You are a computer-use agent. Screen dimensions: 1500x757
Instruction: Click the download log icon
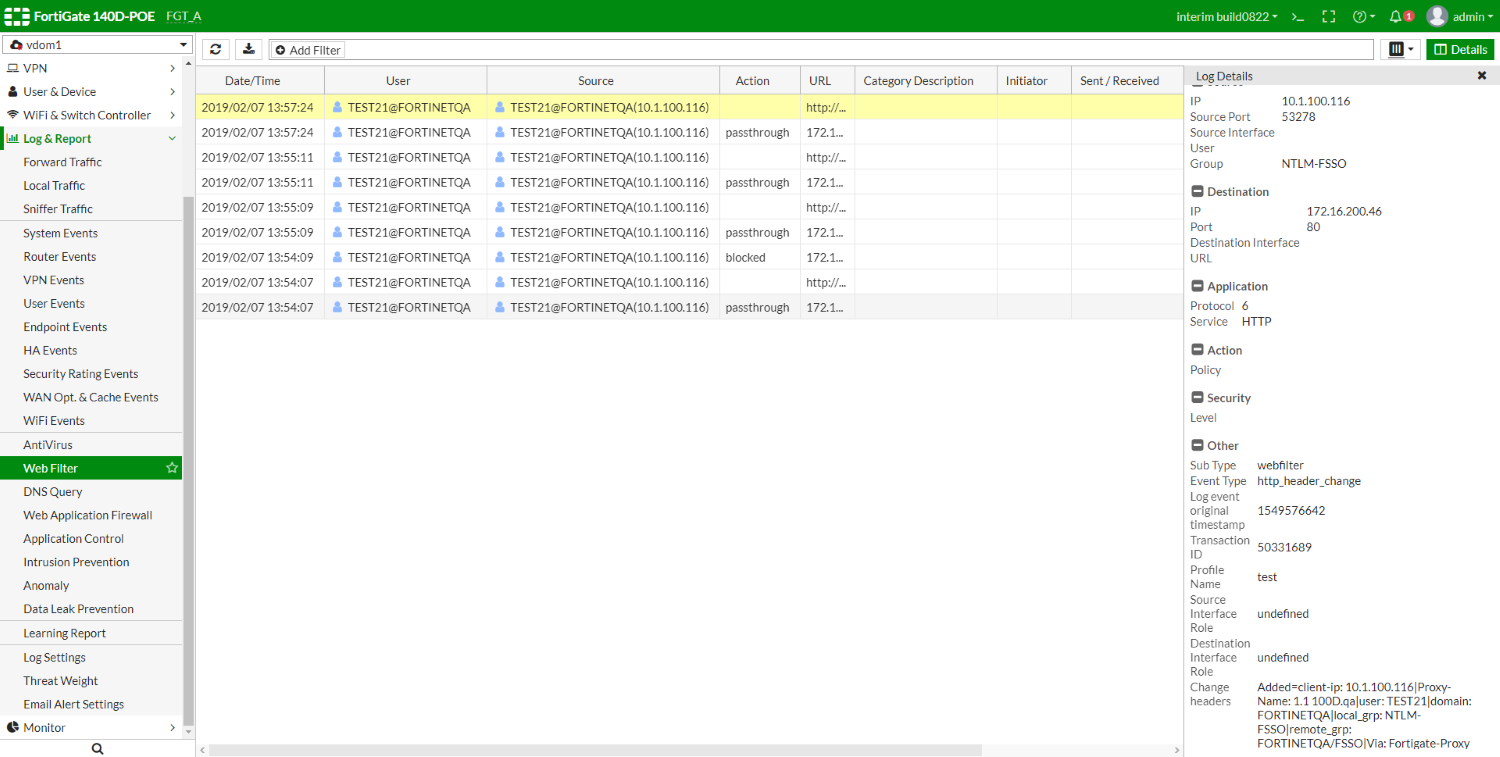click(x=249, y=50)
